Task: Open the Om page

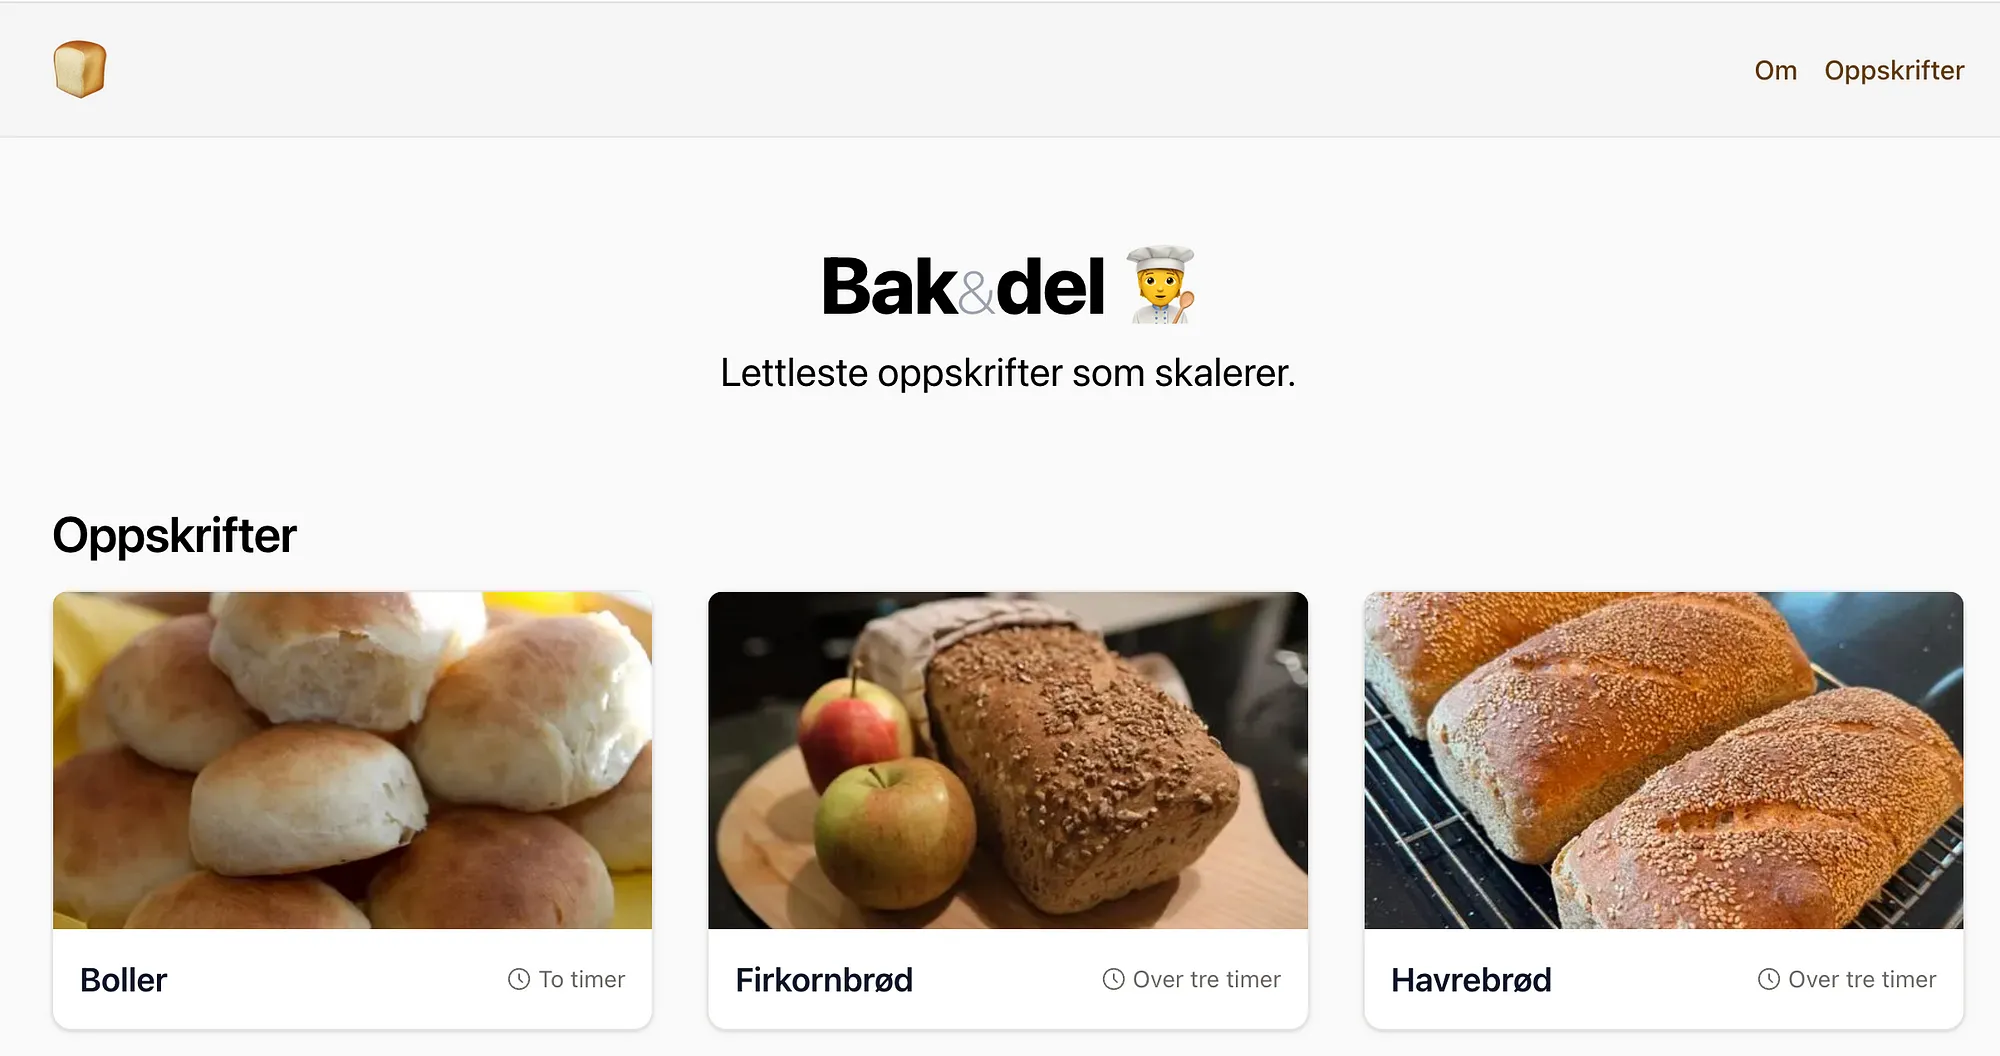Action: coord(1775,70)
